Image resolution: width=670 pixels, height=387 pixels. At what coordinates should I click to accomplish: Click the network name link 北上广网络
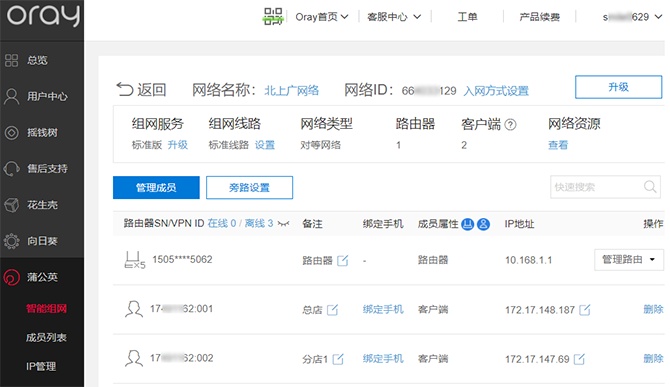[x=291, y=90]
